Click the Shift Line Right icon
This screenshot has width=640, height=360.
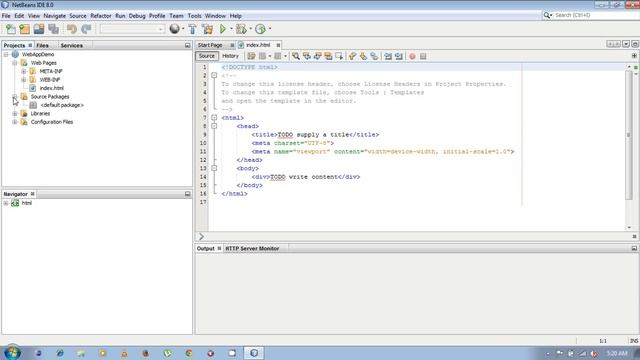pos(399,56)
